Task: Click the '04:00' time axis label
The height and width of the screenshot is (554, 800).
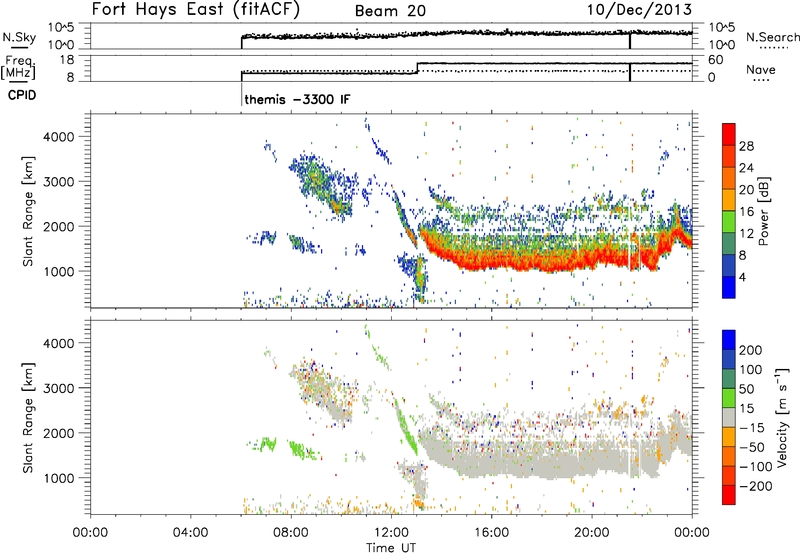Action: [190, 533]
